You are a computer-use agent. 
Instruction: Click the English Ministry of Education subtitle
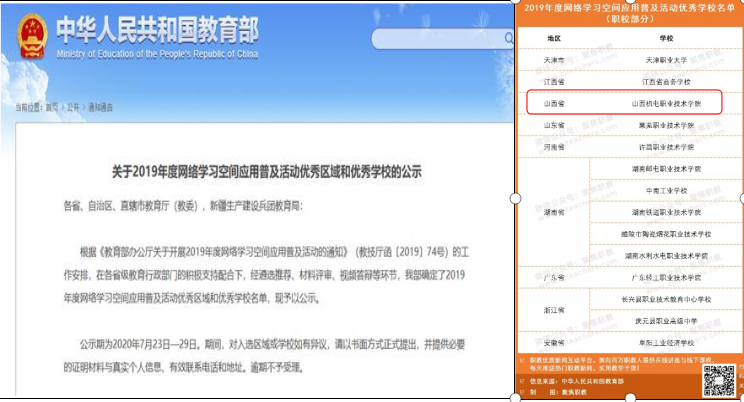coord(158,54)
